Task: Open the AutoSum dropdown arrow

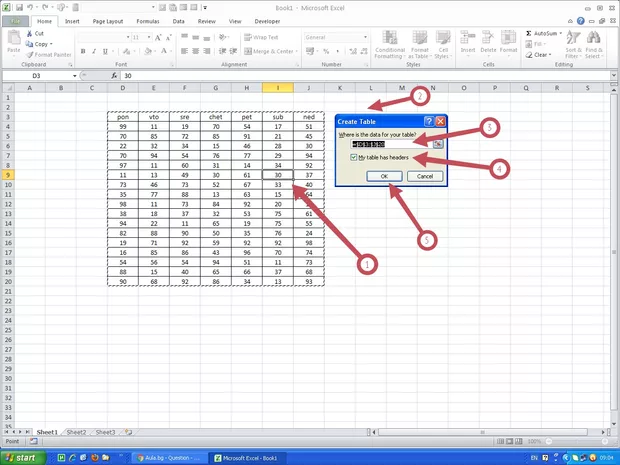Action: (x=559, y=33)
